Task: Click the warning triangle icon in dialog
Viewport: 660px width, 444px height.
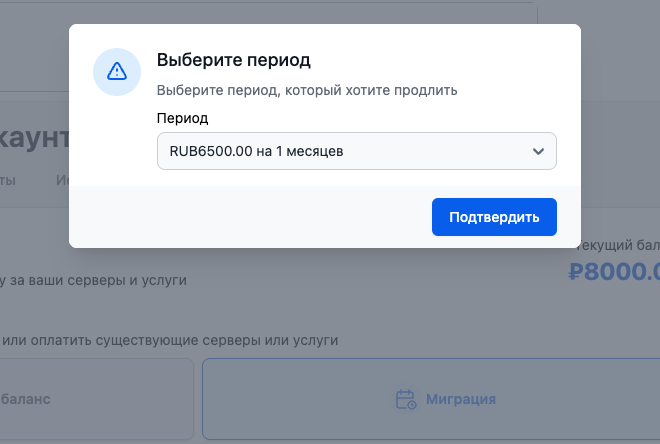Action: coord(117,71)
